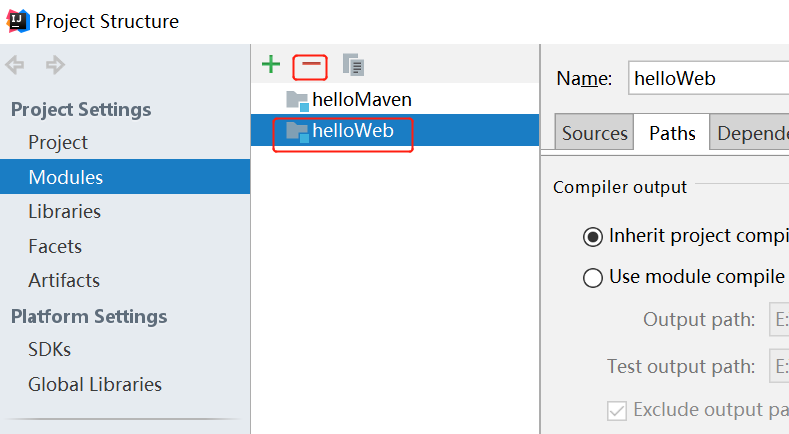Click the helloWeb module folder icon
Screen dimensions: 789x434
[297, 131]
